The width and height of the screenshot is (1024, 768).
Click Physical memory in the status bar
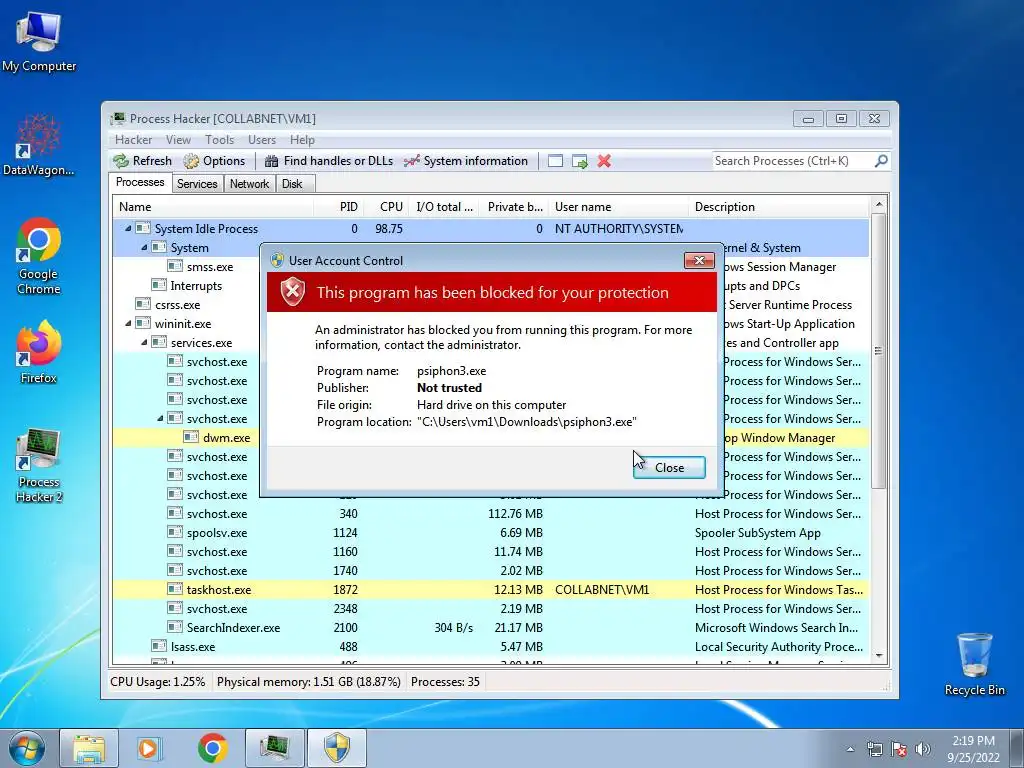click(x=308, y=682)
